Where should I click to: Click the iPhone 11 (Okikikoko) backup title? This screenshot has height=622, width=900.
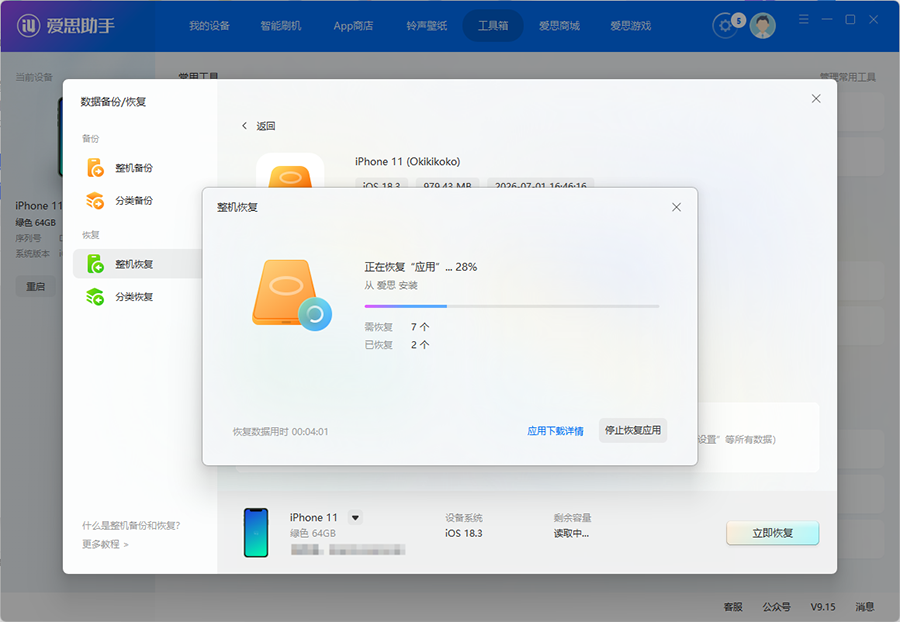408,161
